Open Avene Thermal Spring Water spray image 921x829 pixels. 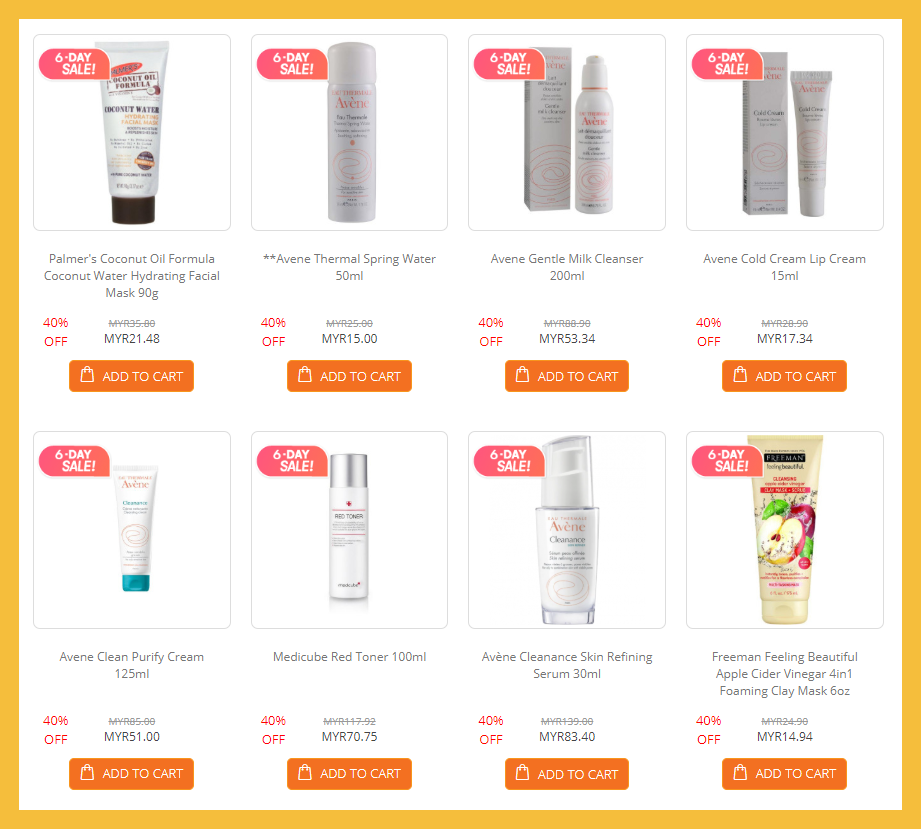tap(349, 132)
